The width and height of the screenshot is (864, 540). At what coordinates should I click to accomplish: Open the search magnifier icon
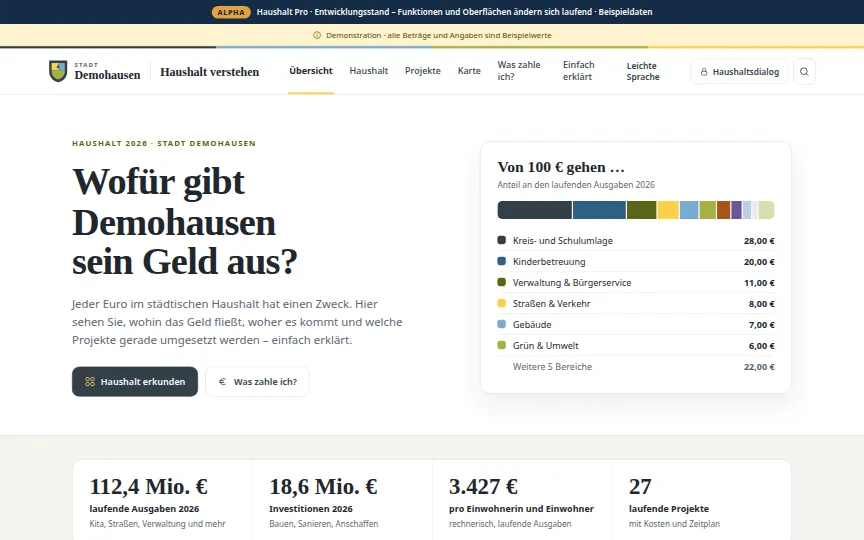click(x=804, y=72)
